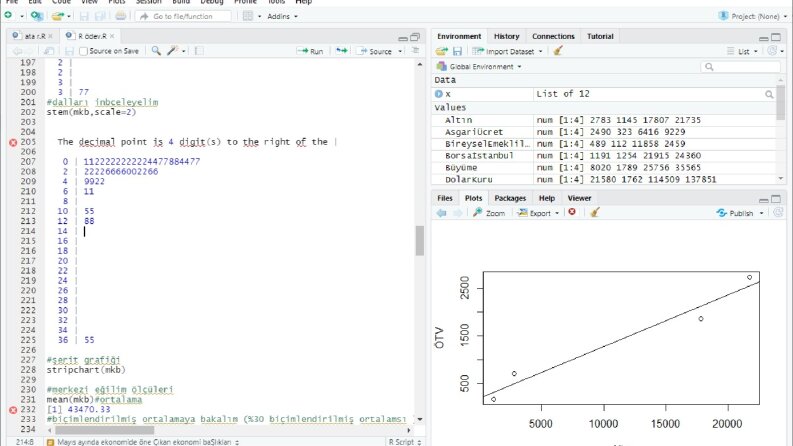The height and width of the screenshot is (446, 793).
Task: Open the Export plot dropdown
Action: coord(538,213)
